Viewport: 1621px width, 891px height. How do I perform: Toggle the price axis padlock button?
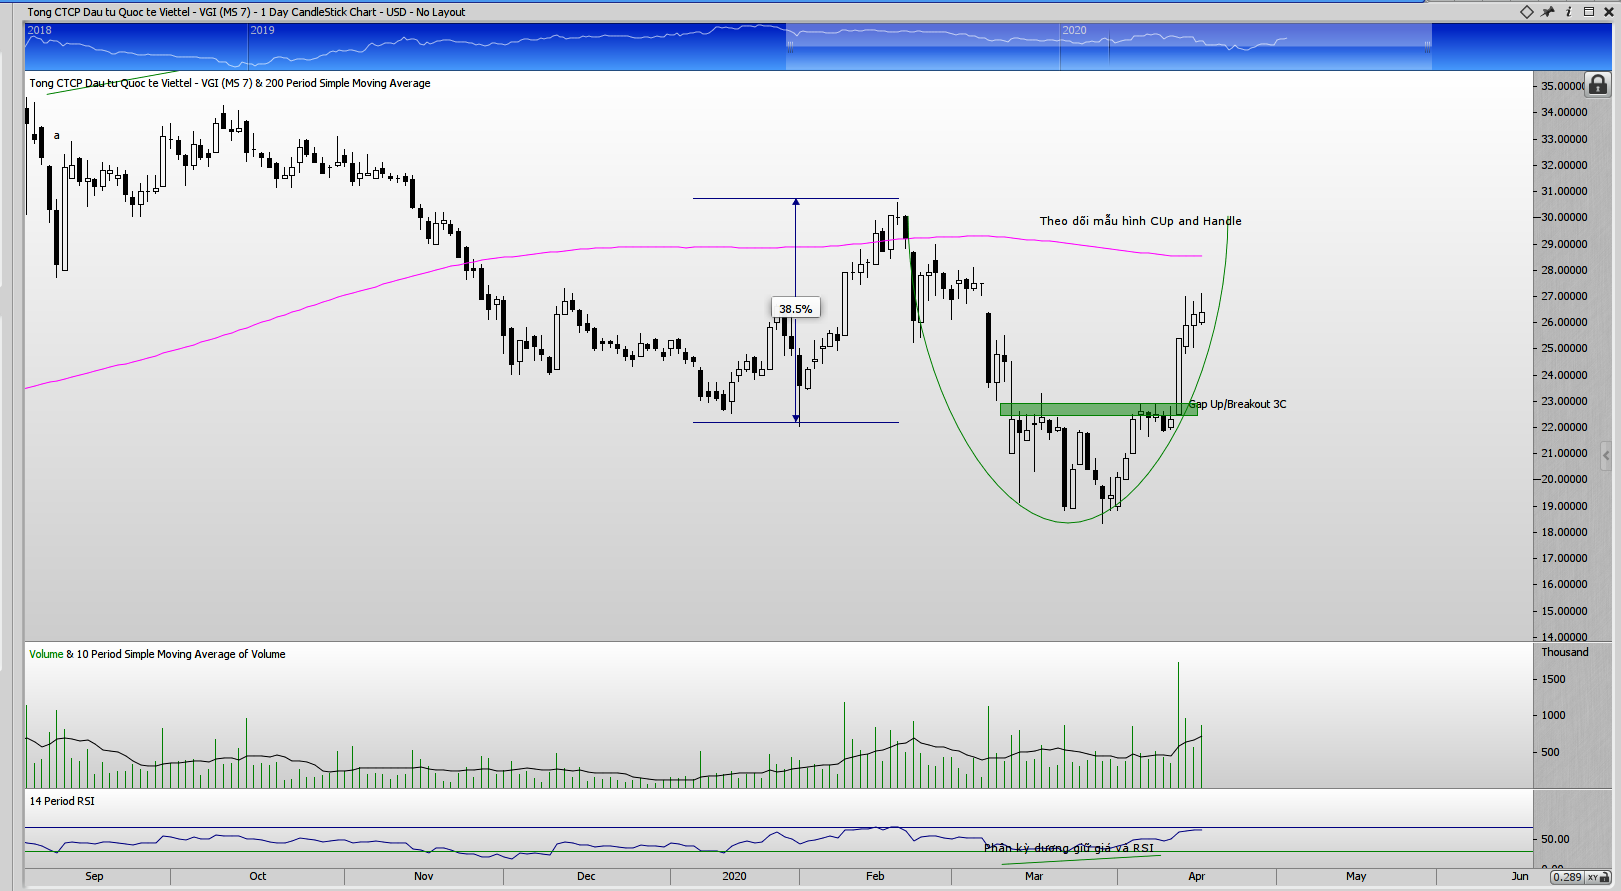(x=1598, y=85)
